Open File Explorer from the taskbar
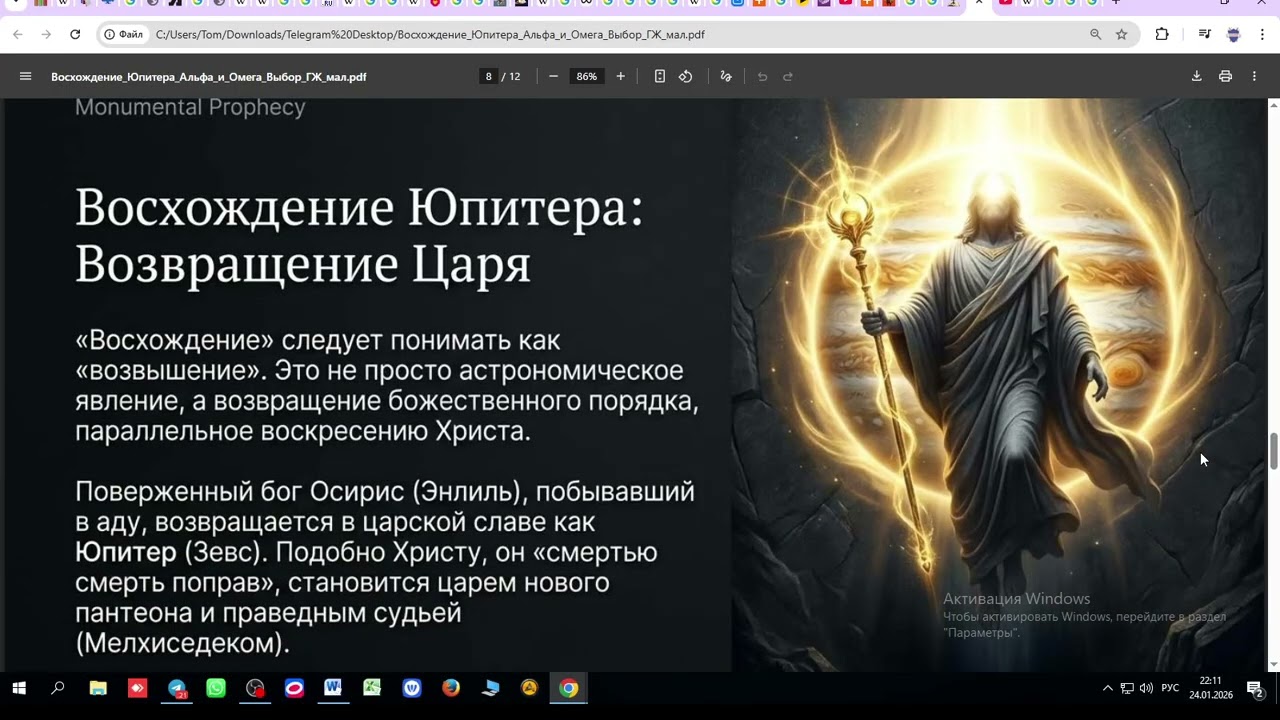Screen dimensions: 1280x720 click(x=98, y=688)
